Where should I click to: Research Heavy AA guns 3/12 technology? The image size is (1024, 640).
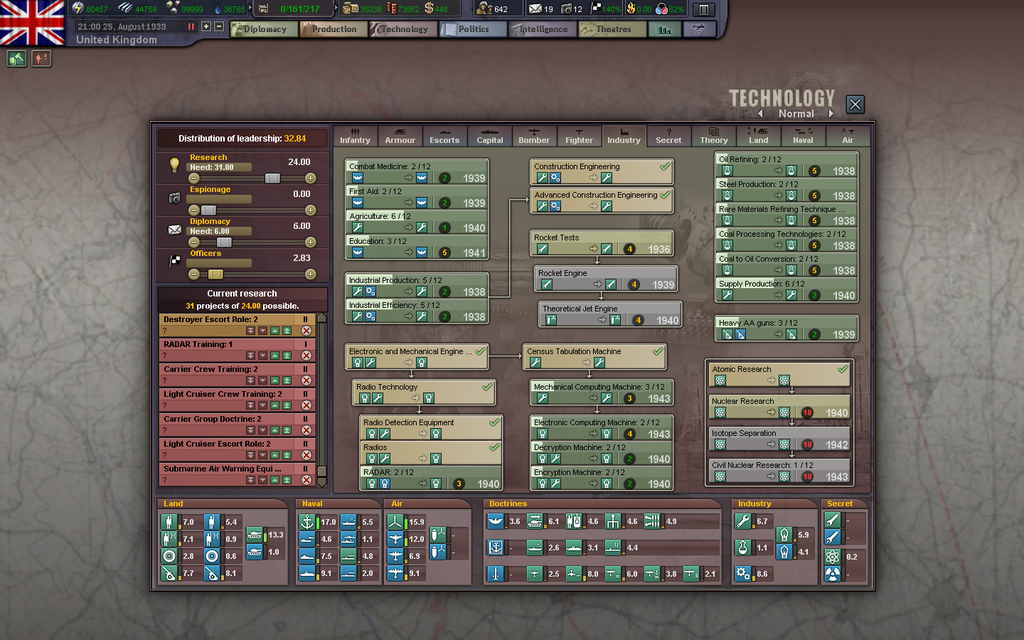coord(786,328)
